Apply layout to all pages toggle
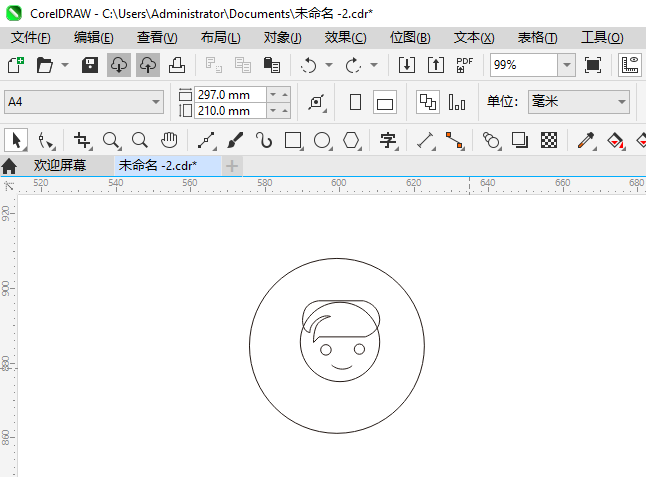646x477 pixels. click(x=428, y=102)
